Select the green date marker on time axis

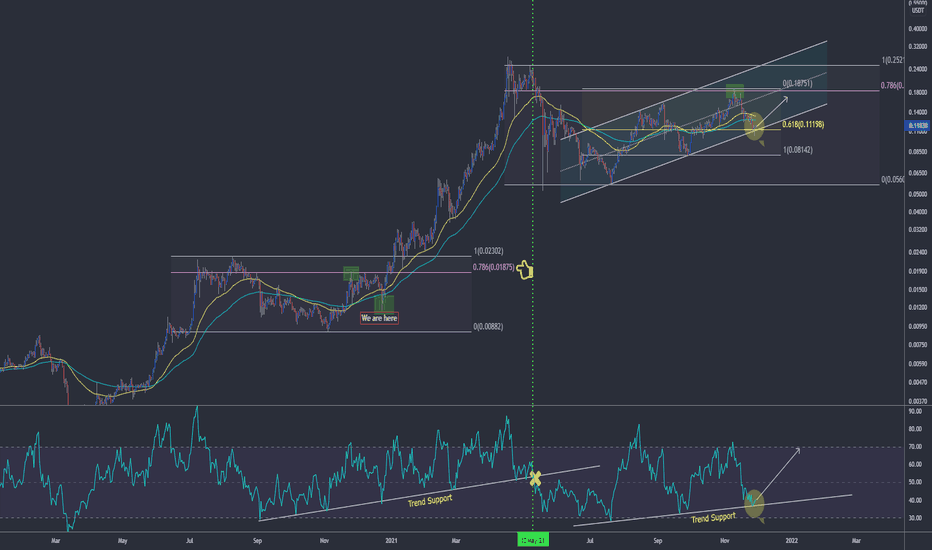[x=533, y=540]
